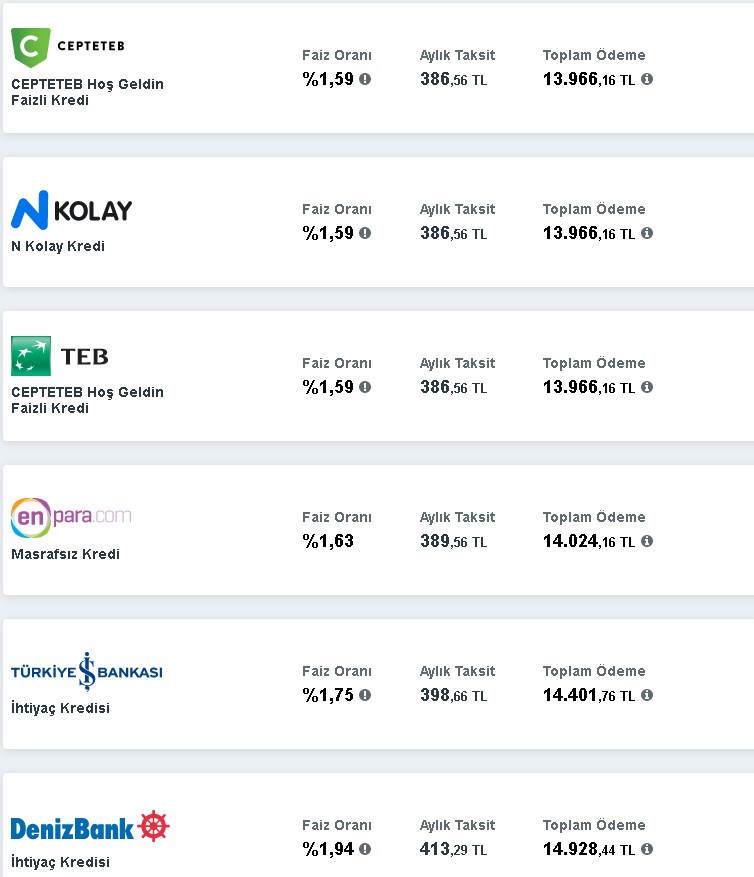Click info icon beside DenizBank %1,94 rate

[365, 849]
